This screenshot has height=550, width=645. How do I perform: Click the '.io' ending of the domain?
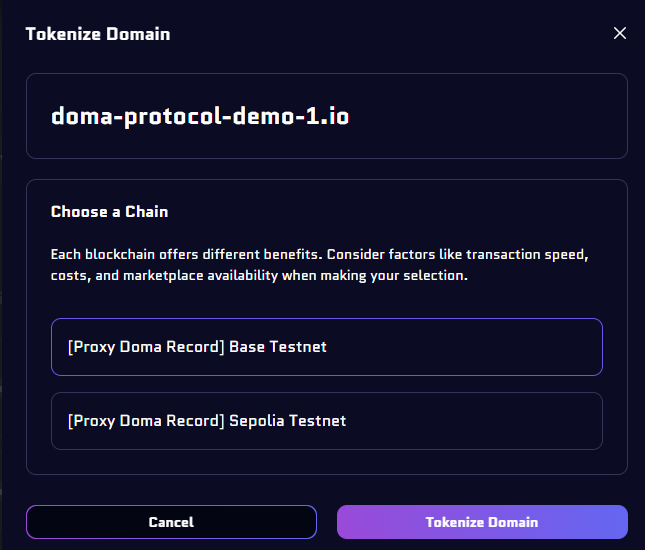pos(335,116)
